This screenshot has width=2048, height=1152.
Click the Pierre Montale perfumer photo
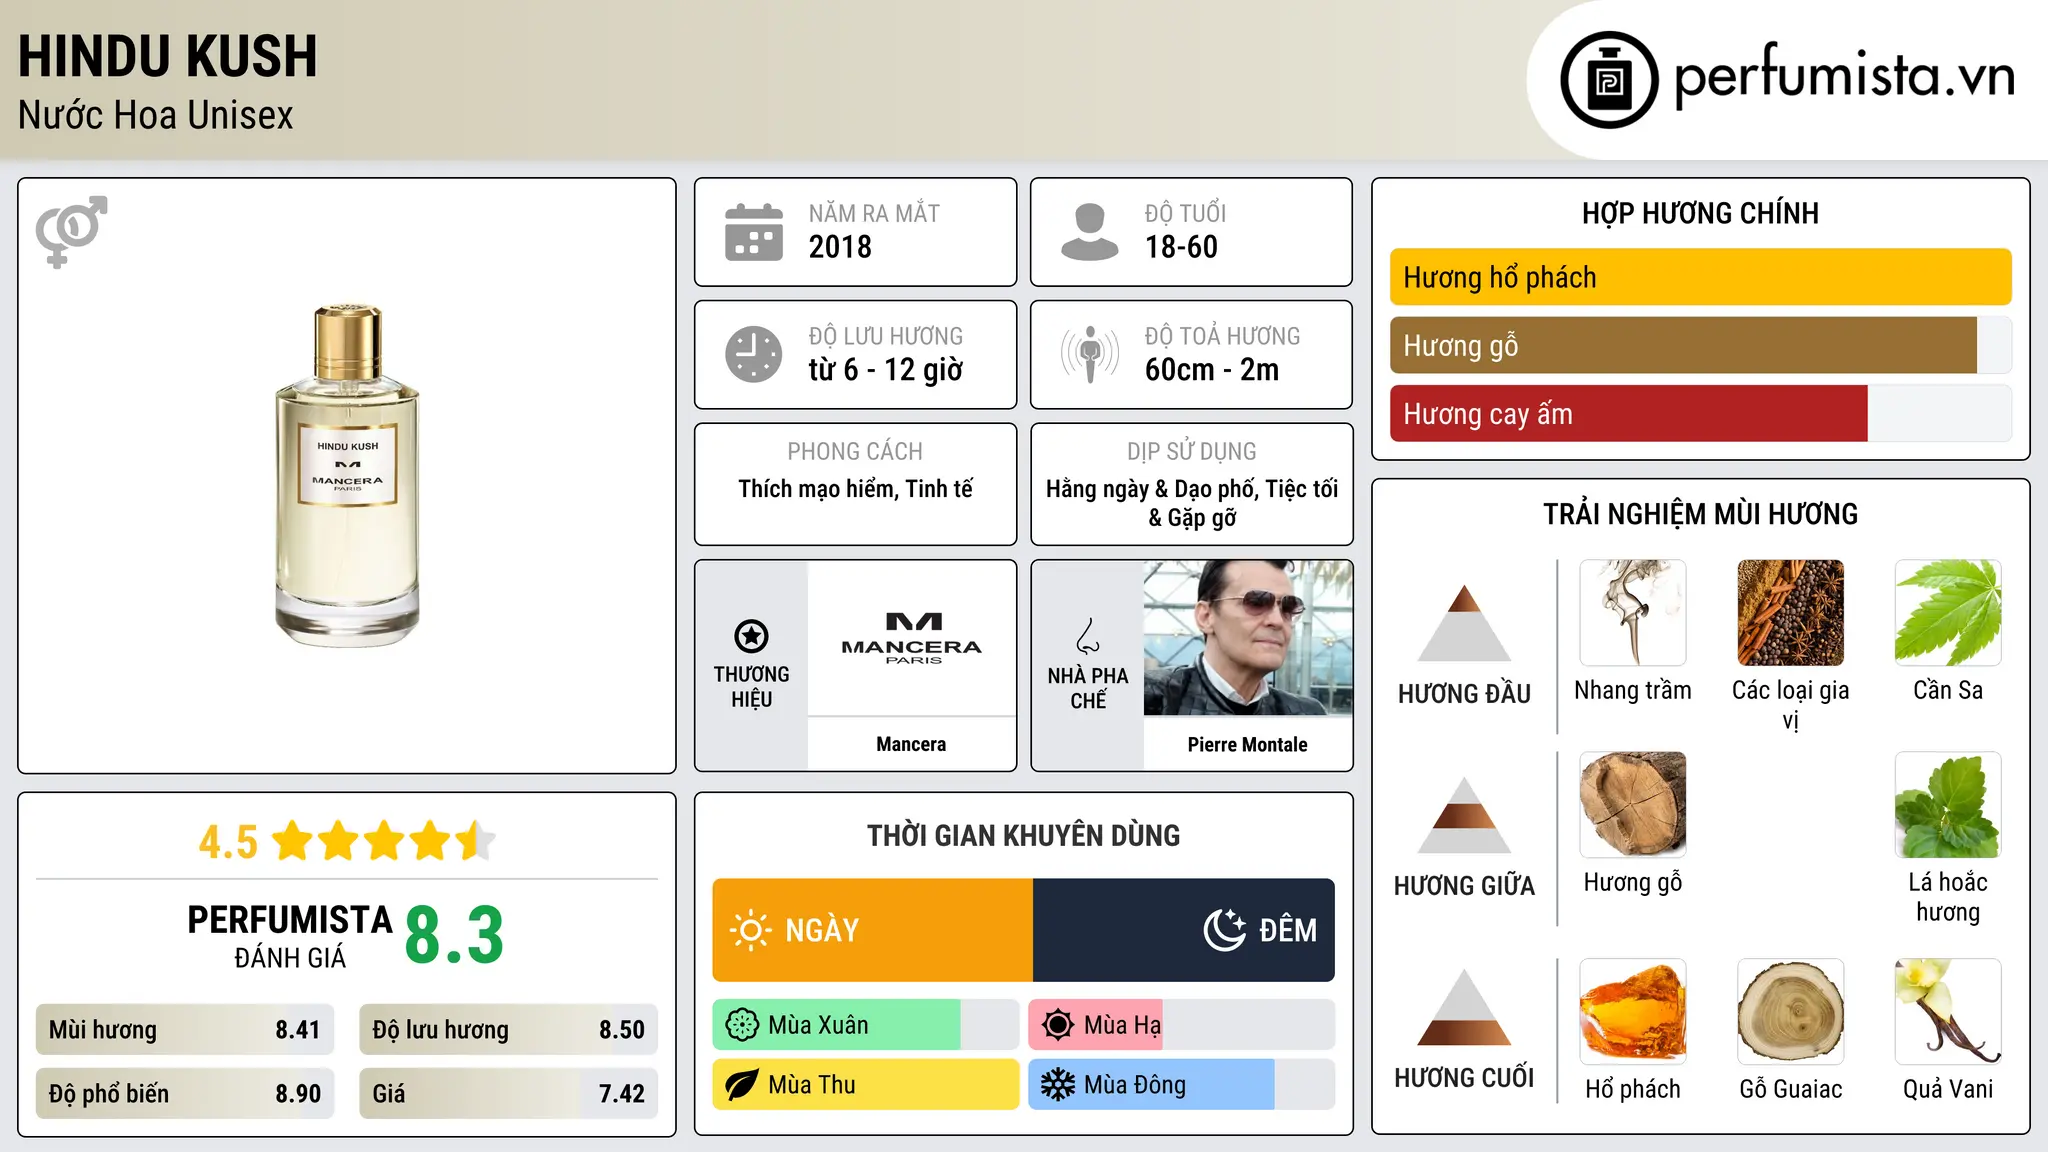coord(1248,638)
